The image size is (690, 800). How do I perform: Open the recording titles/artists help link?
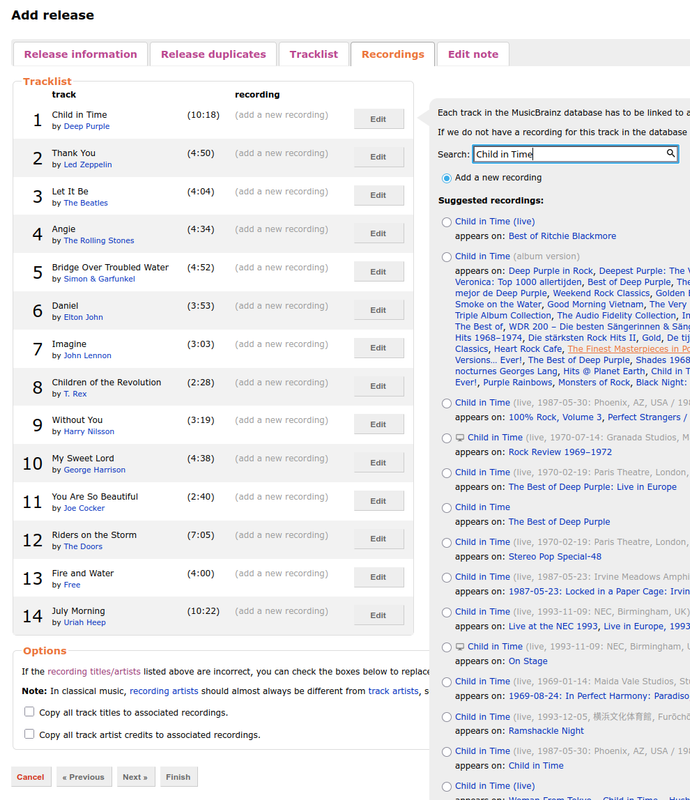94,671
